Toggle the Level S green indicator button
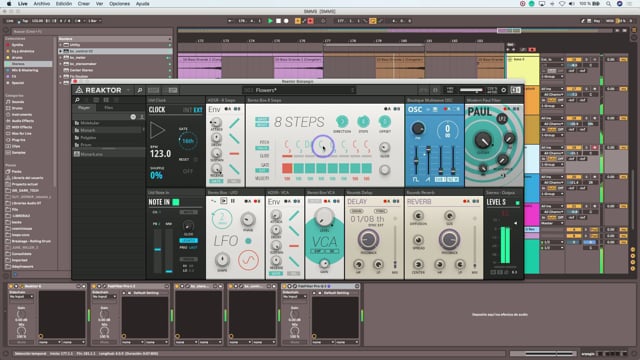The height and width of the screenshot is (360, 640). click(517, 202)
